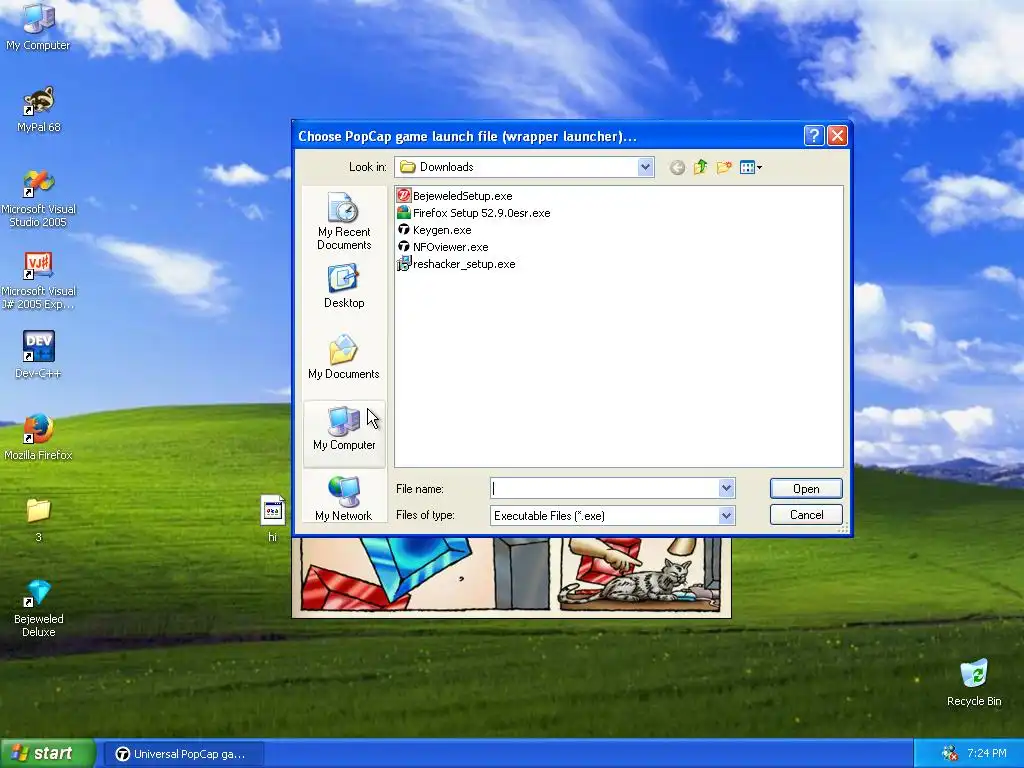Screen dimensions: 1024x768
Task: Select BejeweledSetup.exe in file list
Action: [455, 195]
